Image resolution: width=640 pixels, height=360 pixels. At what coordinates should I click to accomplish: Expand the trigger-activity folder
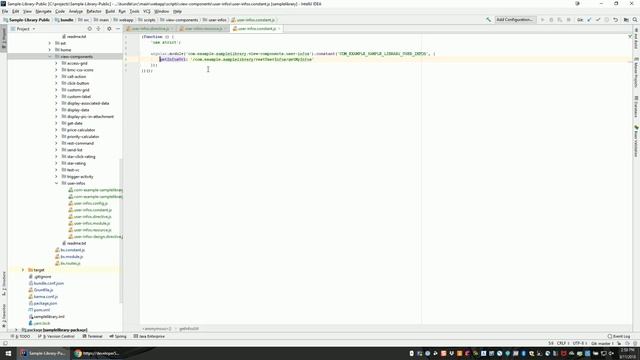point(56,177)
